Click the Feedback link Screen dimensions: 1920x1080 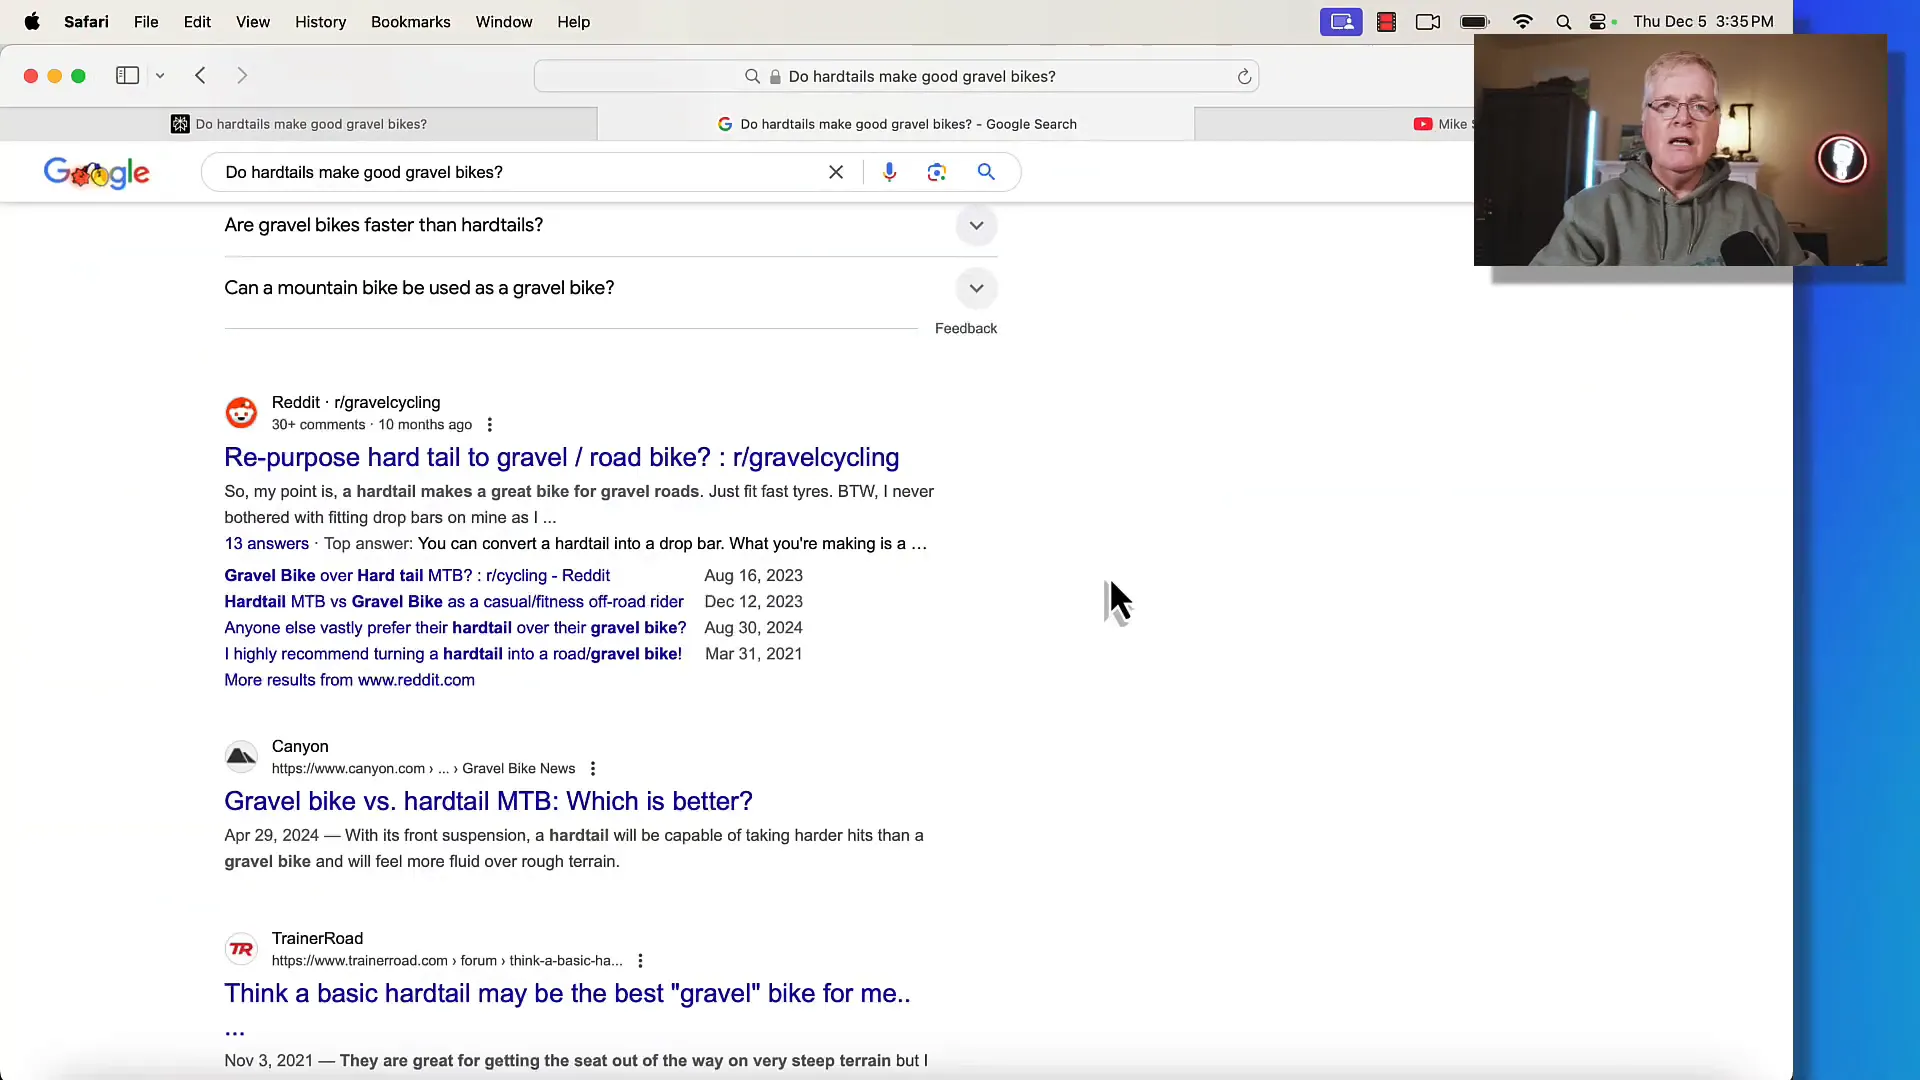966,328
